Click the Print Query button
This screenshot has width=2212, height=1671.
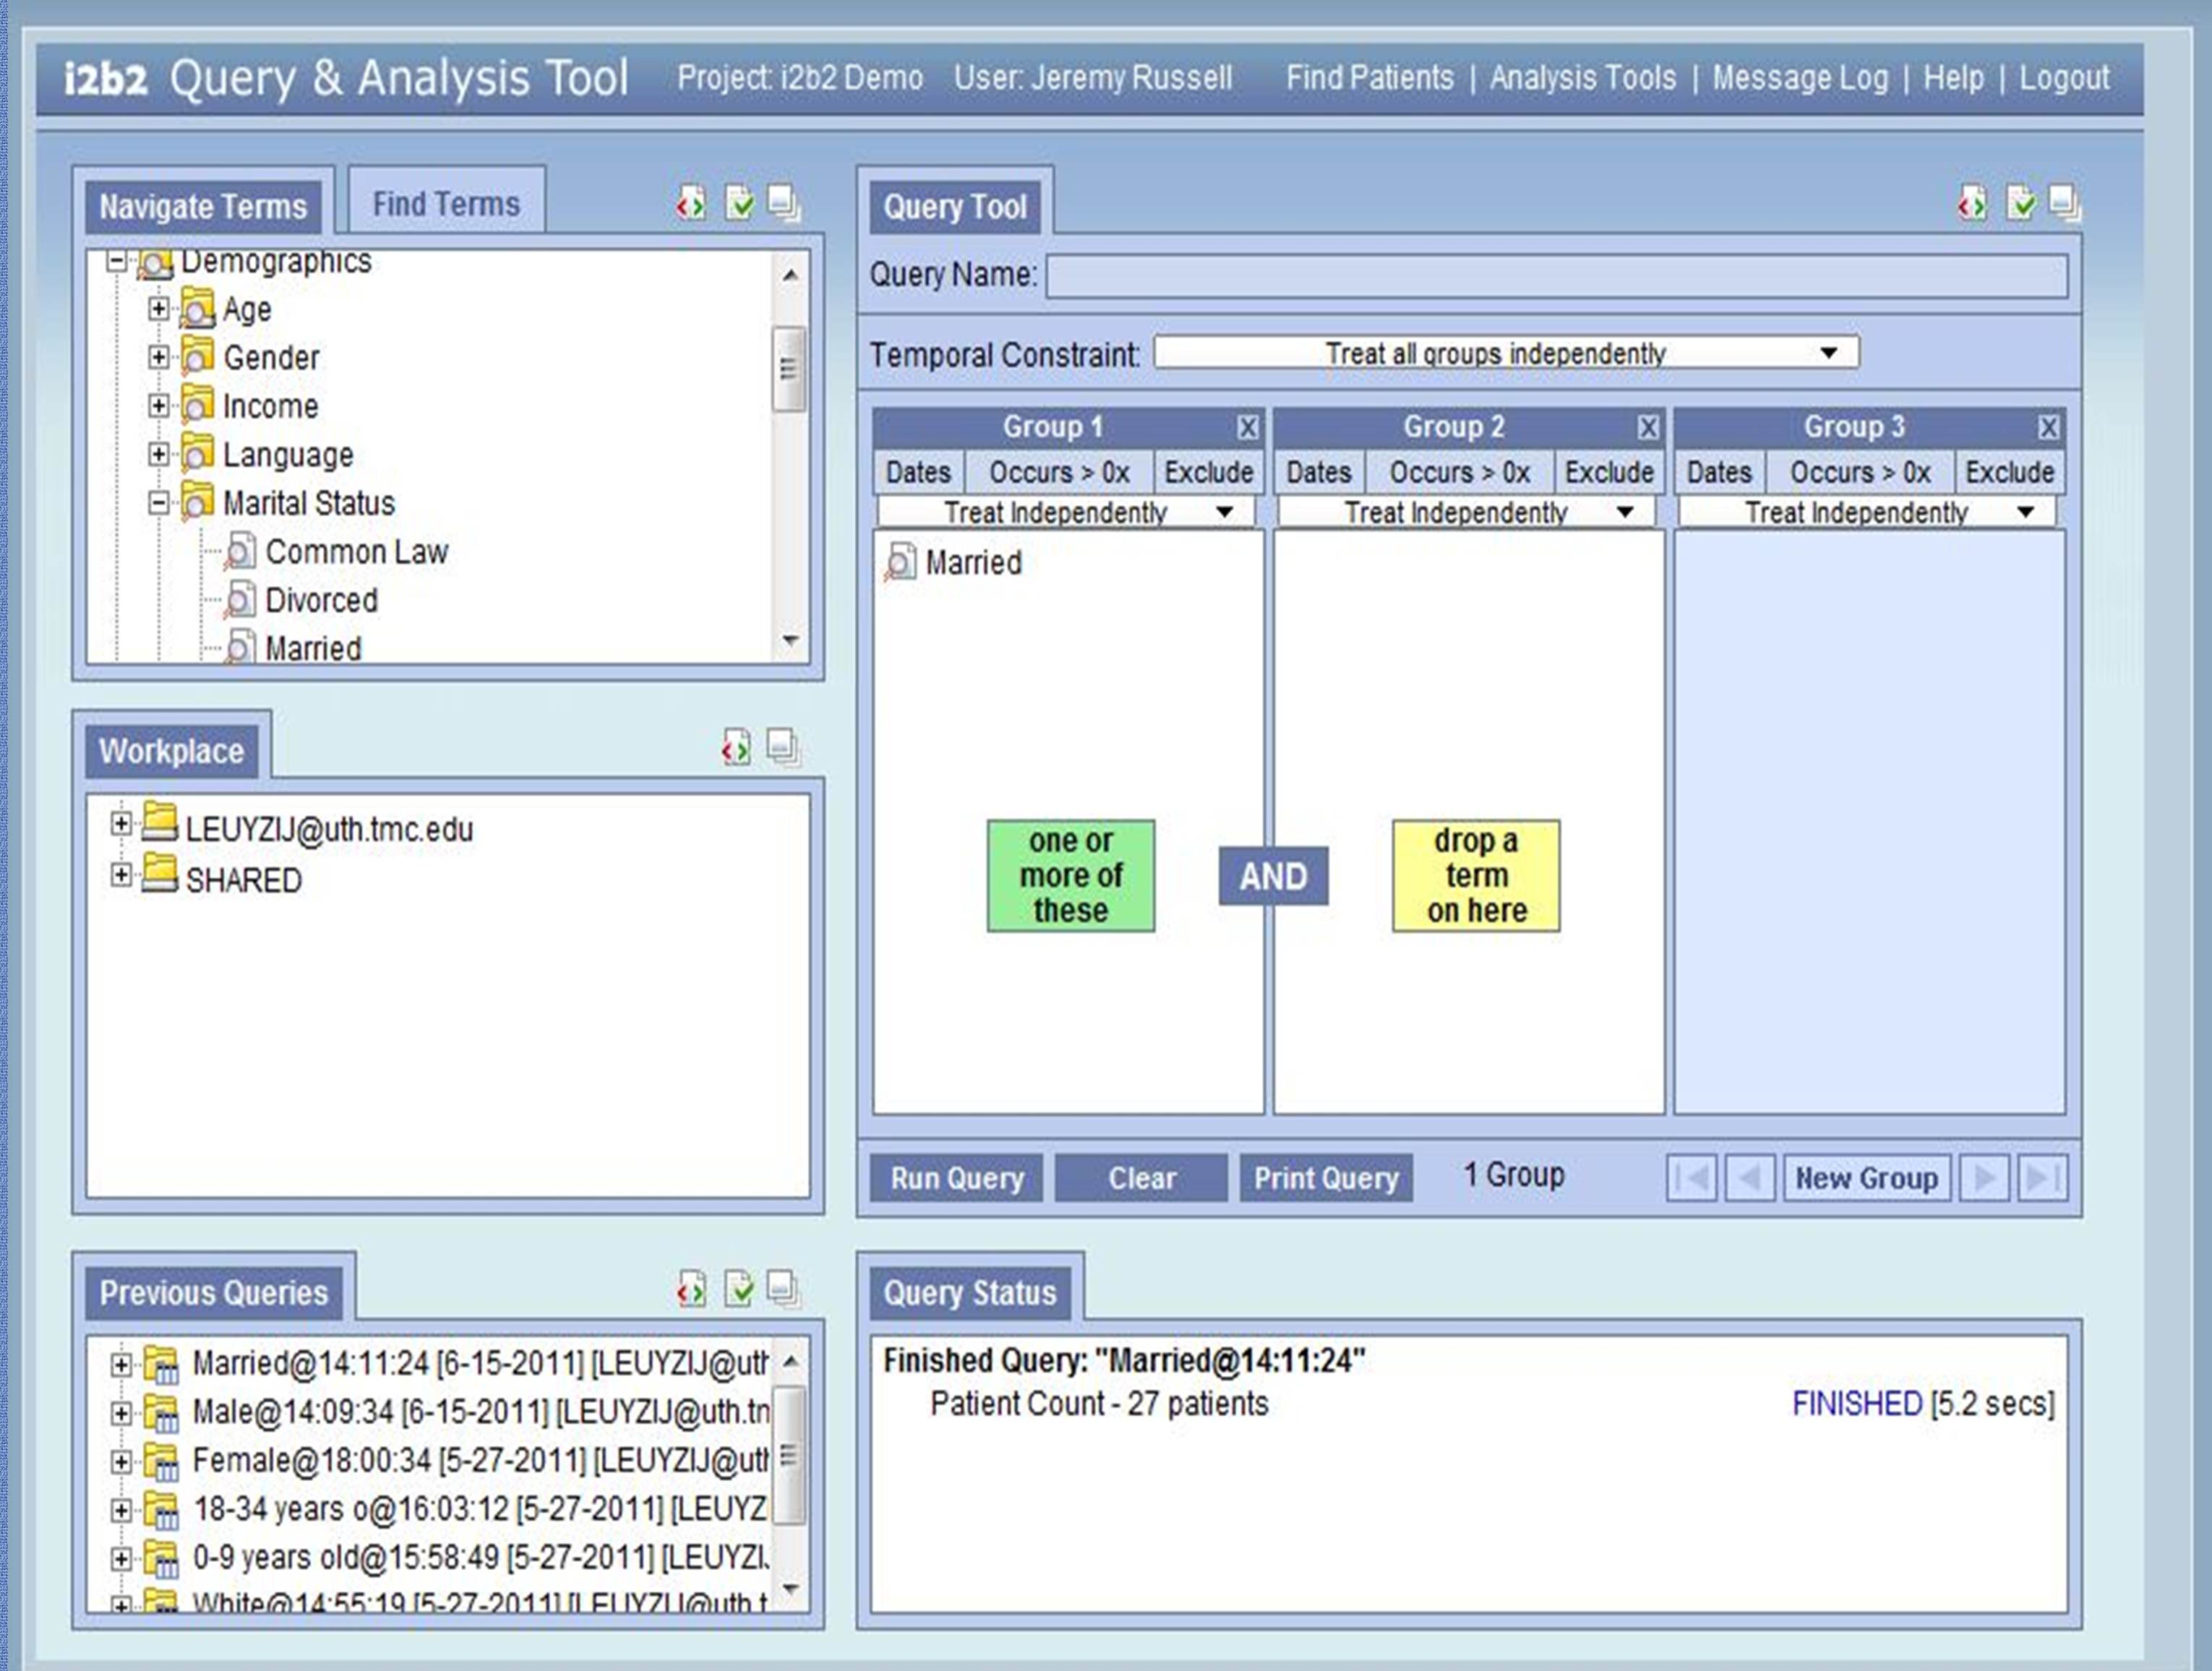click(1326, 1178)
